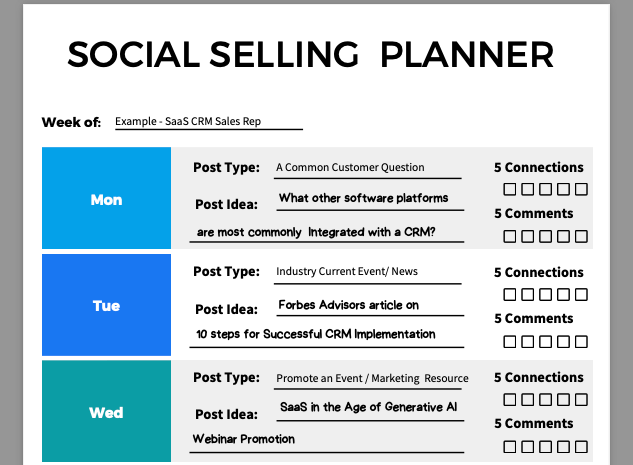This screenshot has width=633, height=465.
Task: Click Monday Post Idea first line
Action: pos(370,199)
